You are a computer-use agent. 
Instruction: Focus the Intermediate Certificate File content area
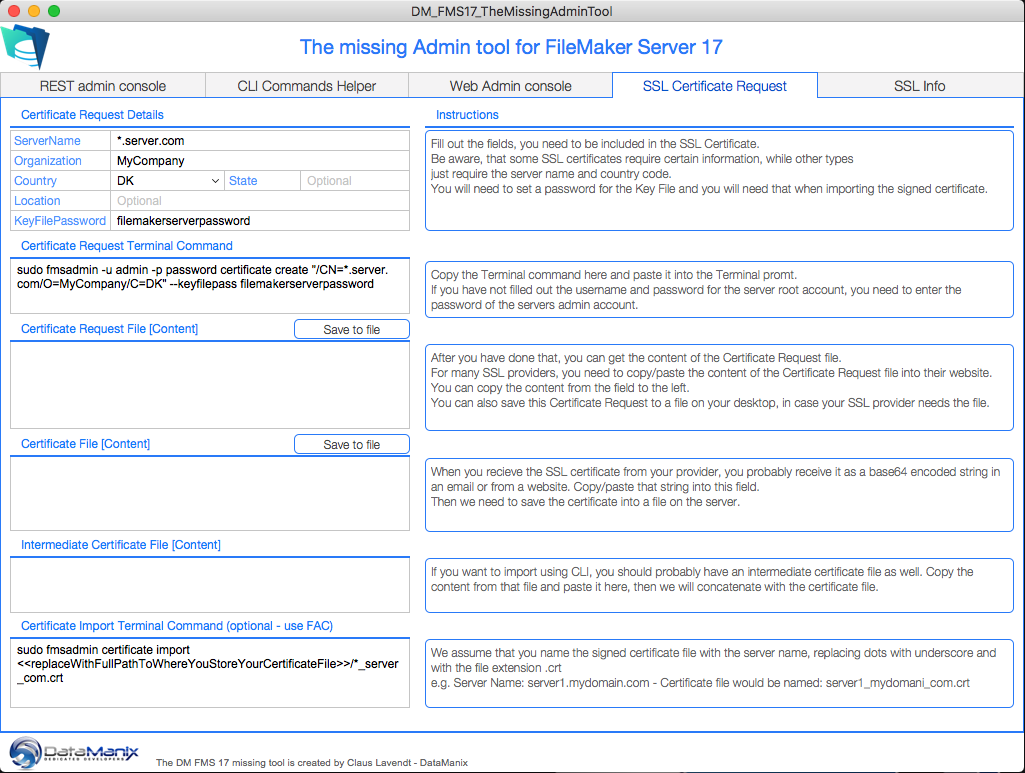tap(210, 585)
